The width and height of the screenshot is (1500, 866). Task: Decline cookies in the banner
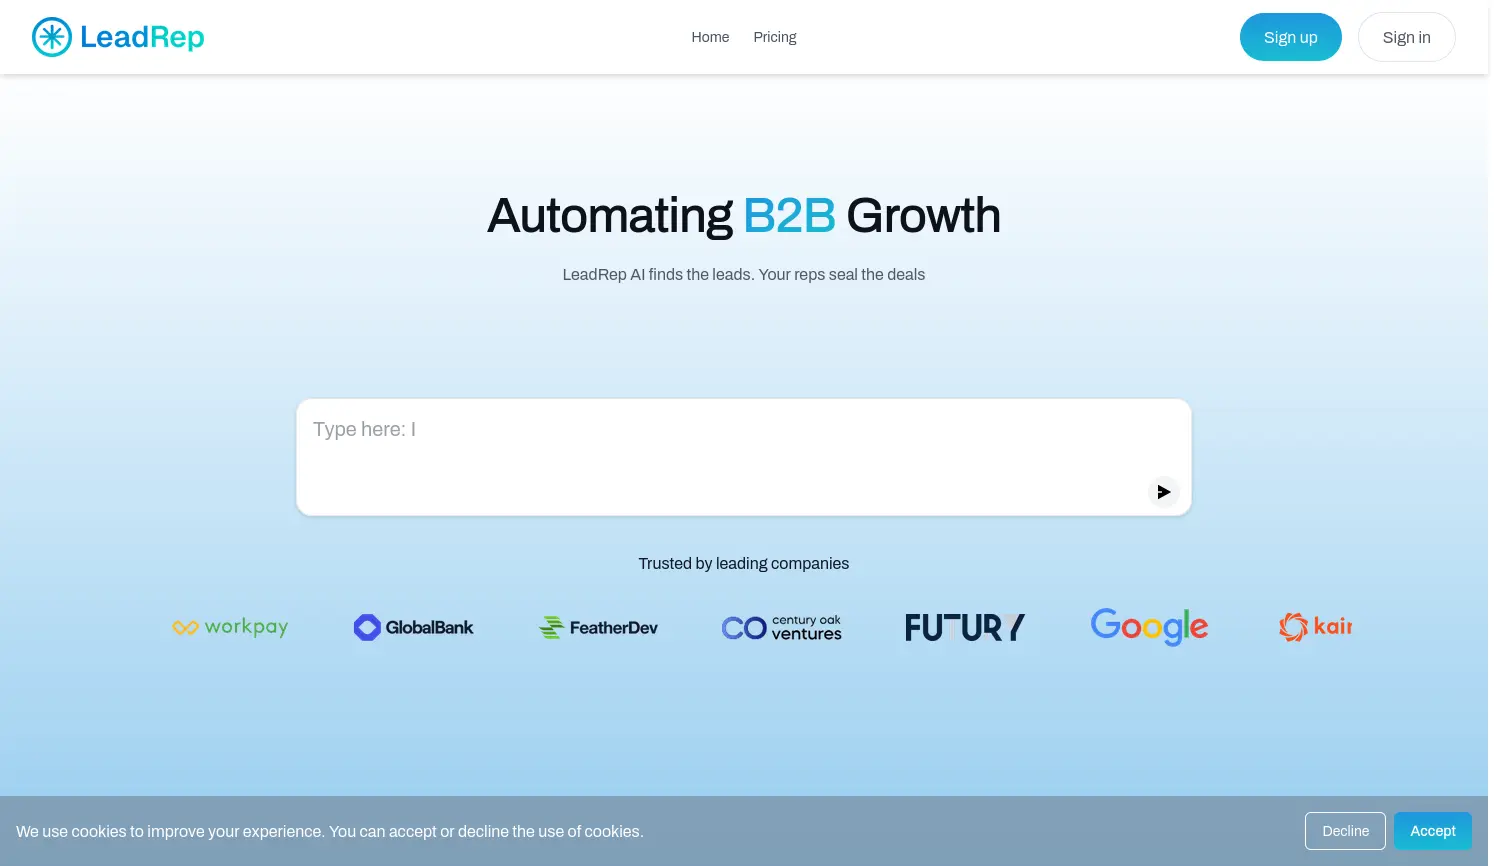point(1345,831)
